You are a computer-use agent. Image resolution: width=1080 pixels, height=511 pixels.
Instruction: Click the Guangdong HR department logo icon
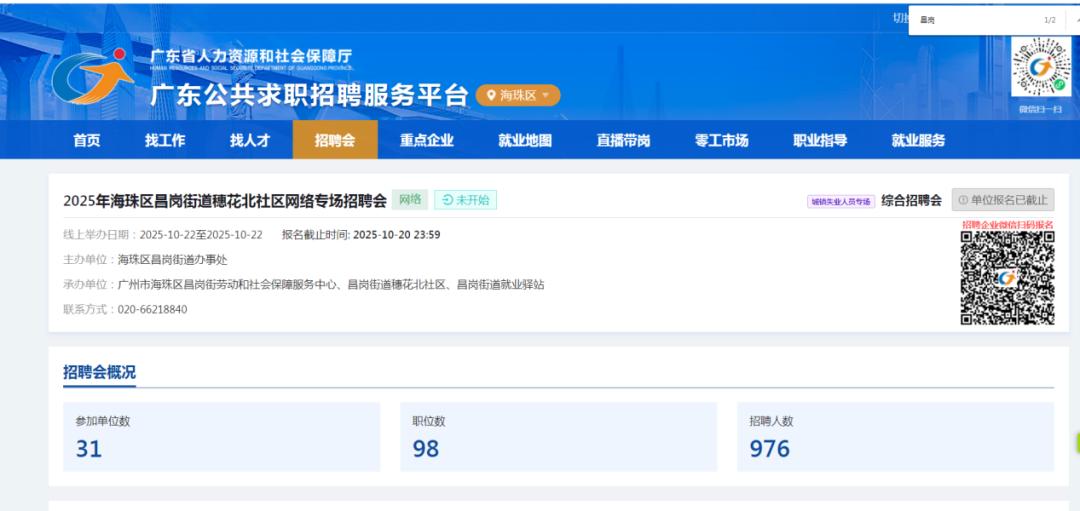(92, 76)
